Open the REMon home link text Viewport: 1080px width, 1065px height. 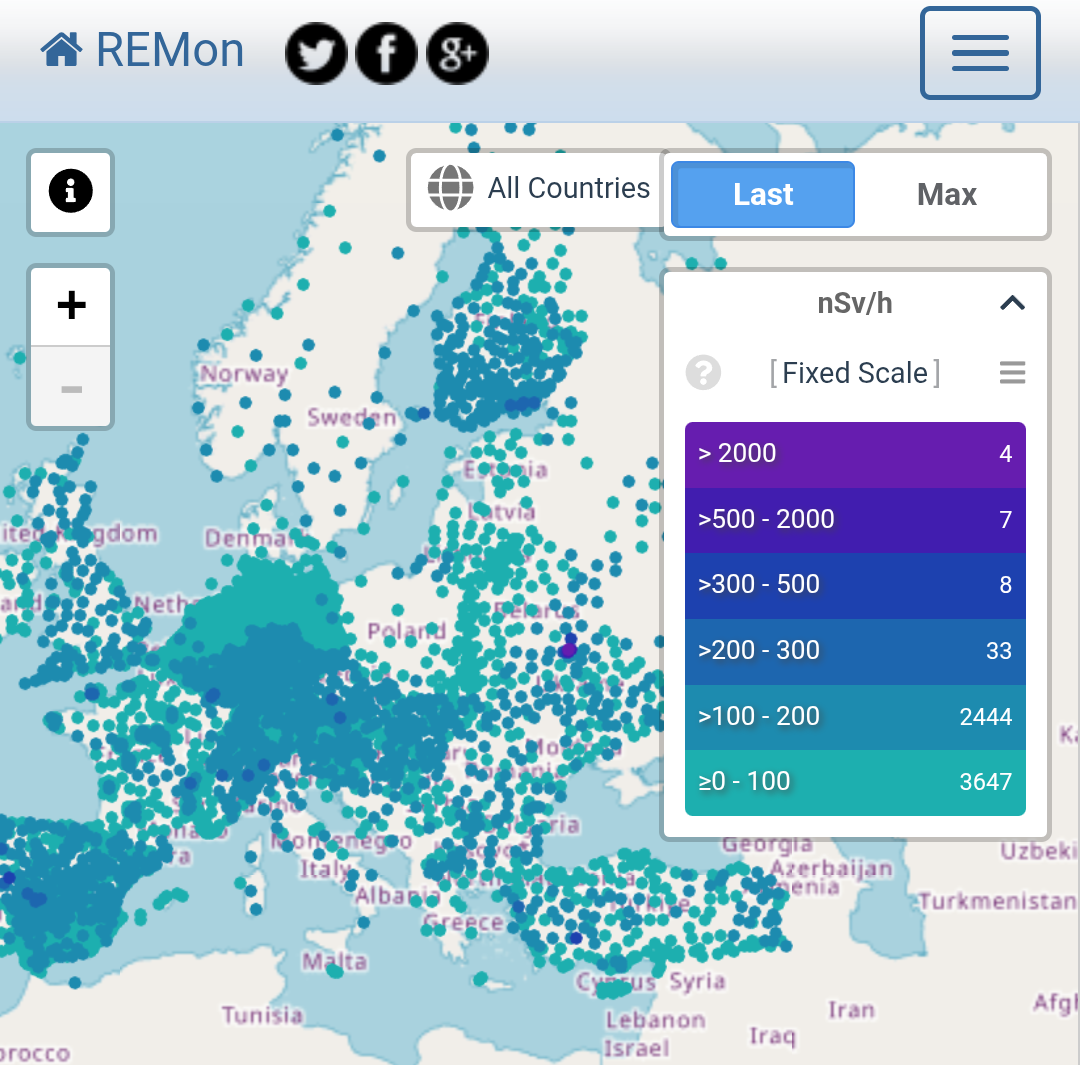(x=169, y=50)
